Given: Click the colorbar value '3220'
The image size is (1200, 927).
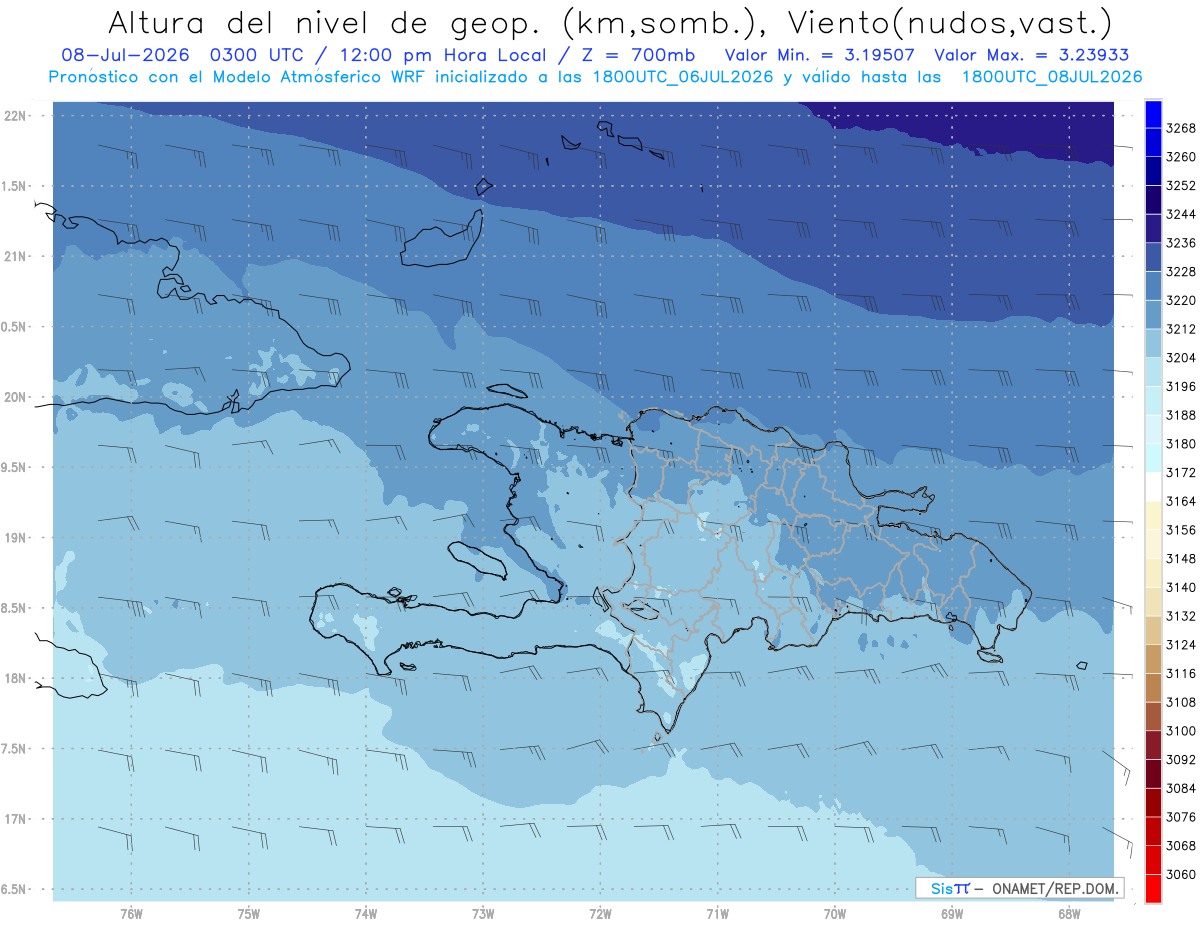Looking at the screenshot, I should [x=1181, y=300].
